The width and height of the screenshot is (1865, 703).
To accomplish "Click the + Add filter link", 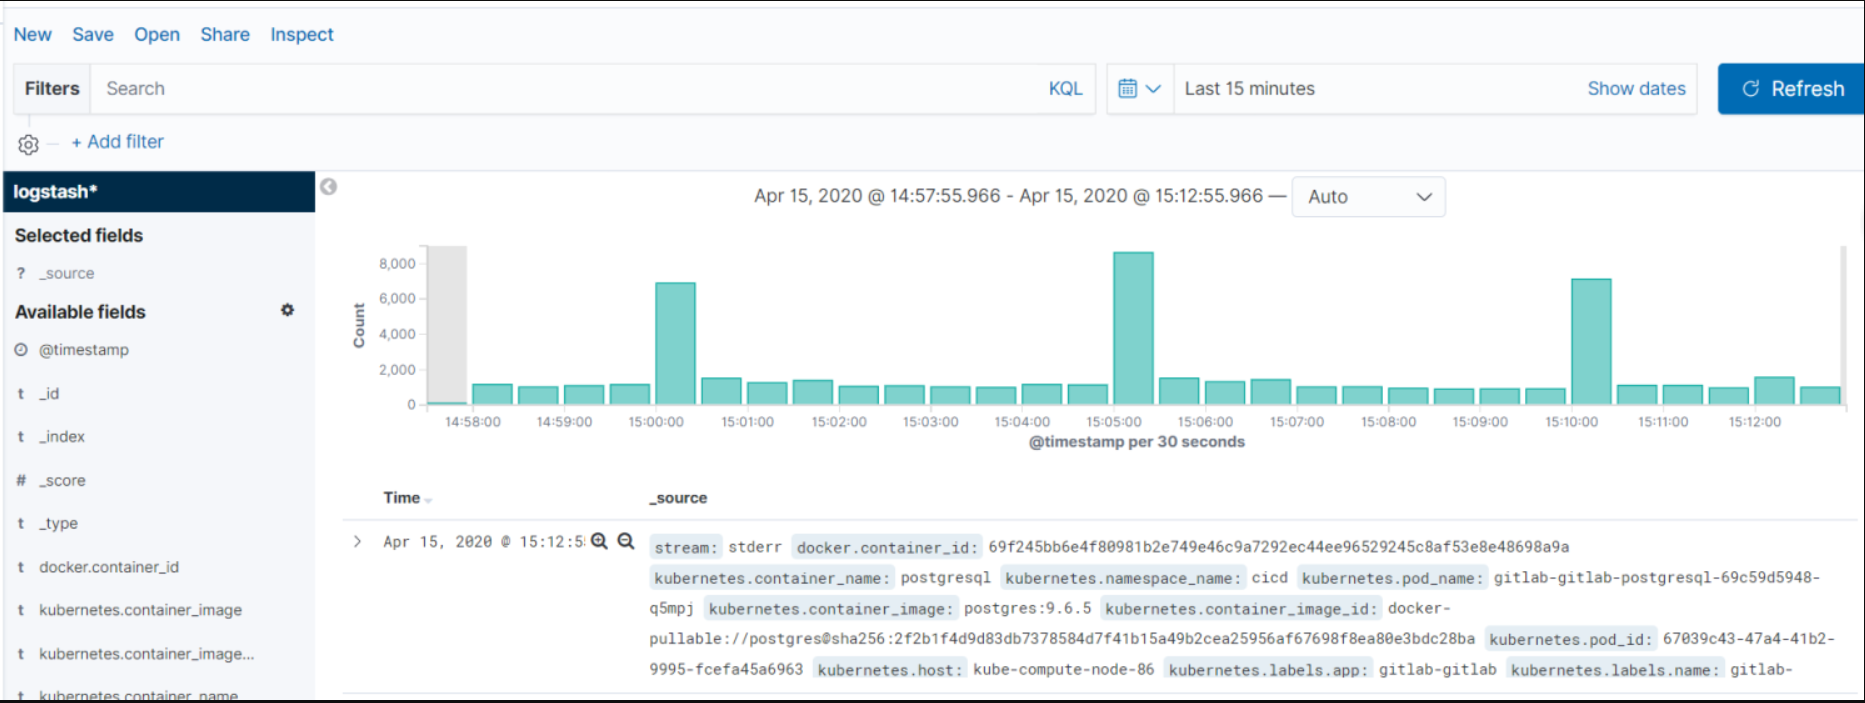I will click(x=117, y=142).
